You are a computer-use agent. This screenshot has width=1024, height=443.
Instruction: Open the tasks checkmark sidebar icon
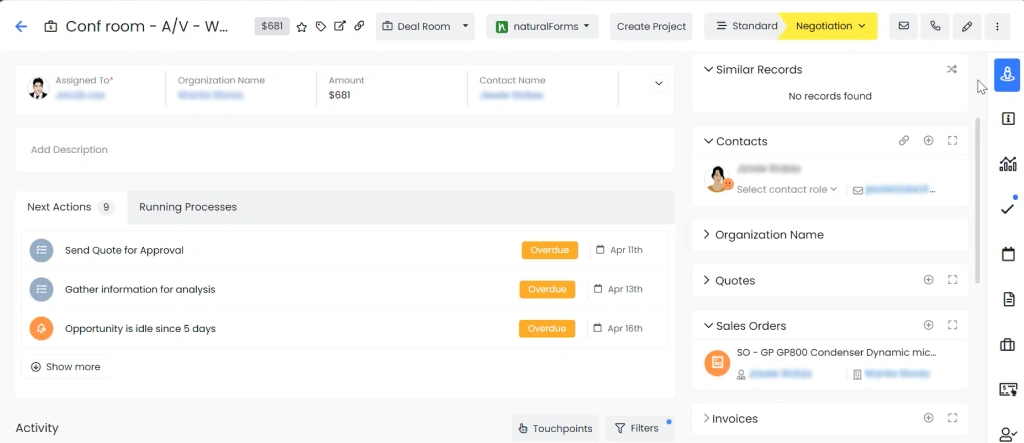1008,209
